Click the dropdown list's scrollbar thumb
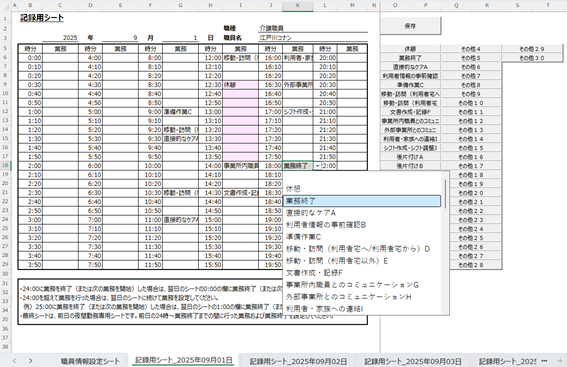This screenshot has width=567, height=367. point(446,194)
